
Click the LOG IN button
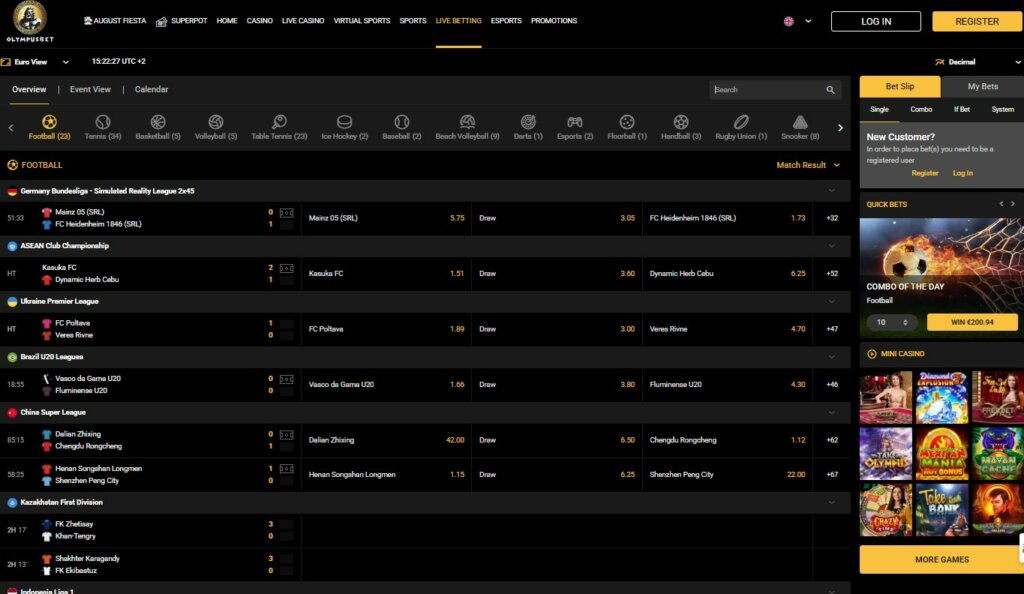[x=876, y=22]
